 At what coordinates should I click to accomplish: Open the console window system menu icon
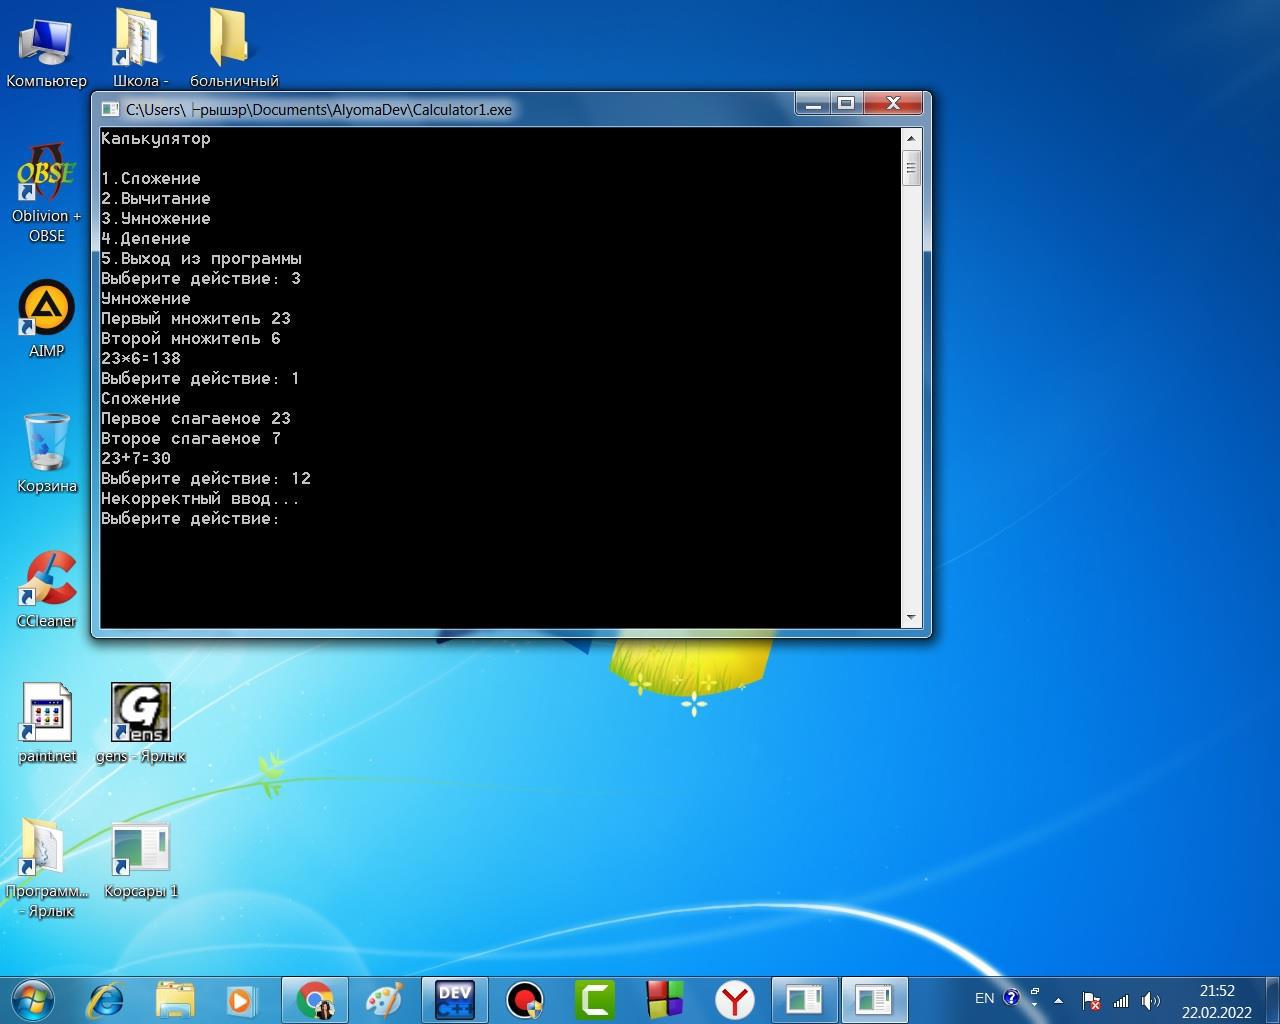pyautogui.click(x=110, y=109)
